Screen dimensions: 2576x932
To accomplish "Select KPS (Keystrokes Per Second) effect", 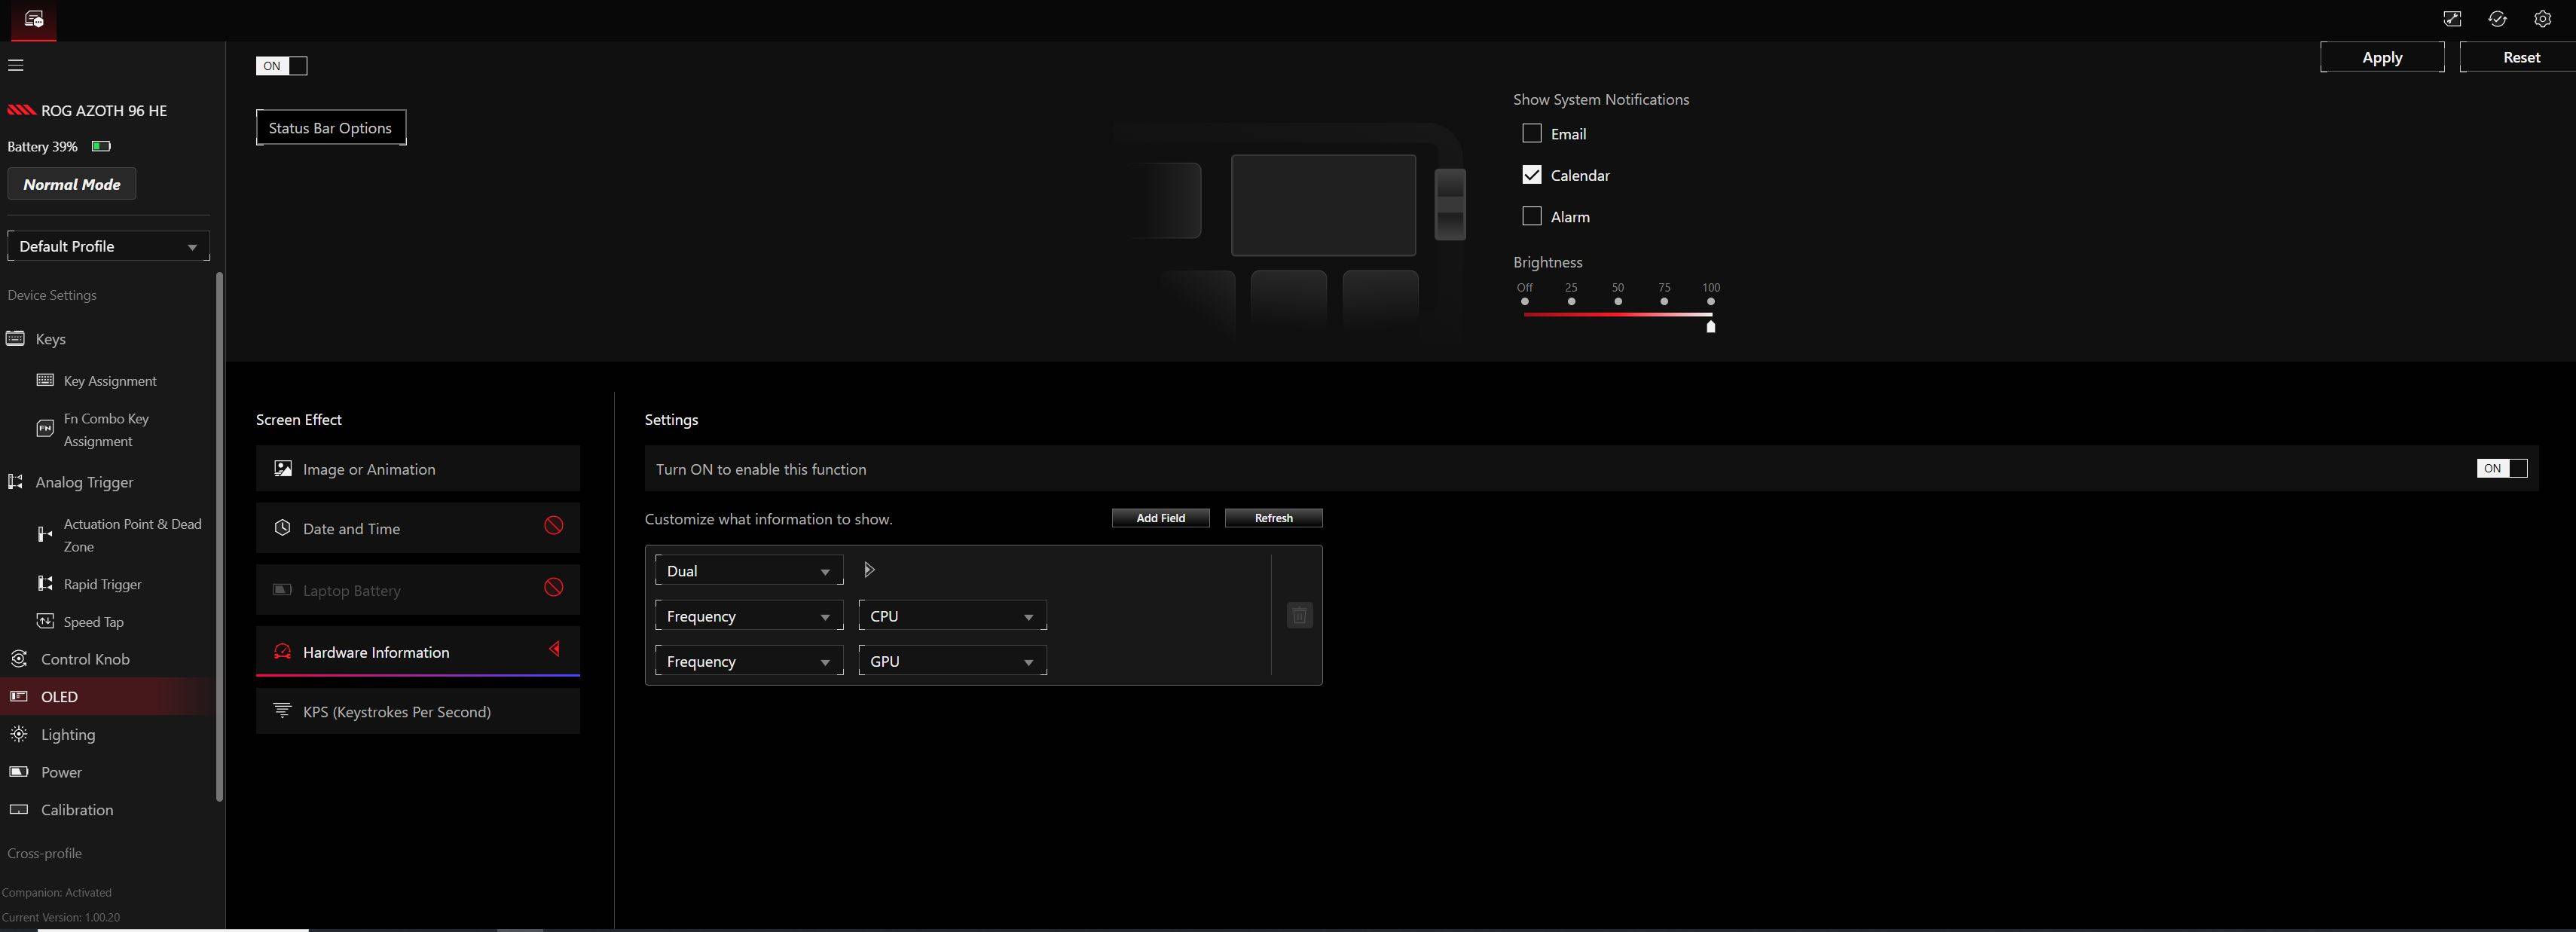I will (x=417, y=712).
